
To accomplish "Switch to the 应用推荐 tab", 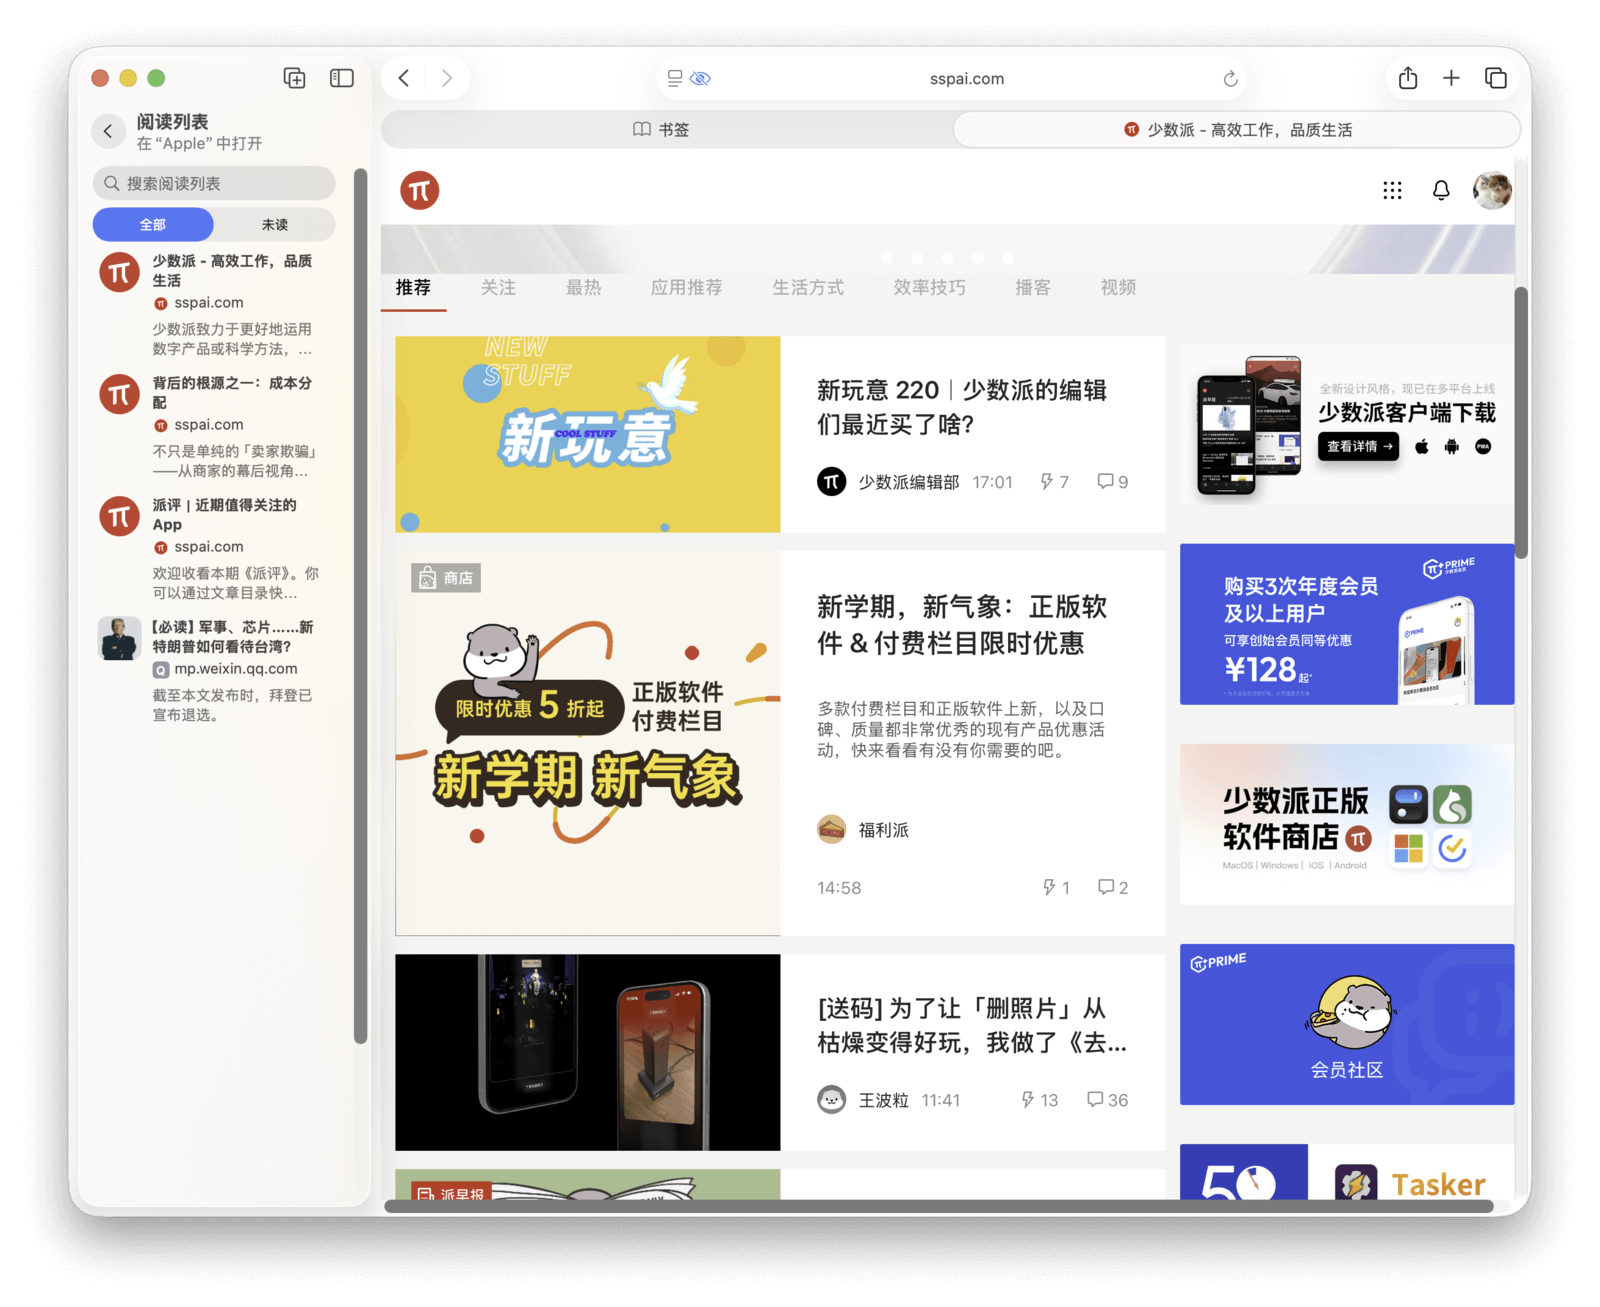I will [686, 288].
